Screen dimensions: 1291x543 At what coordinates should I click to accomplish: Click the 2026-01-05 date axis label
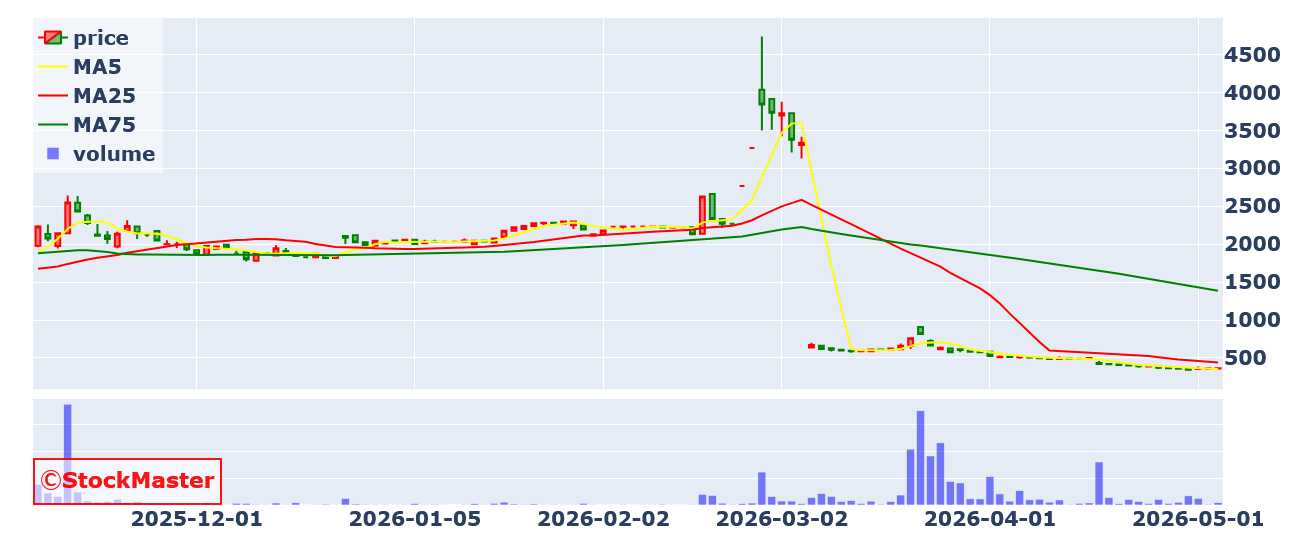click(414, 519)
